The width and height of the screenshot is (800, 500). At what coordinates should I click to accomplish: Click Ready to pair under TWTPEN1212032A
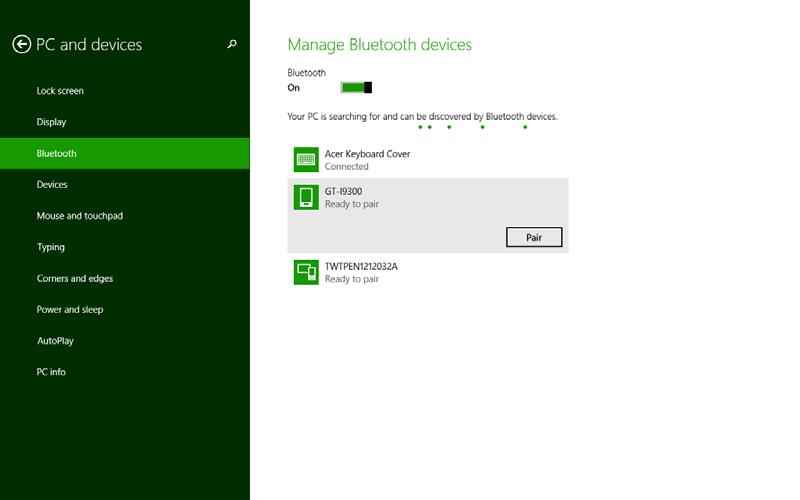point(352,279)
